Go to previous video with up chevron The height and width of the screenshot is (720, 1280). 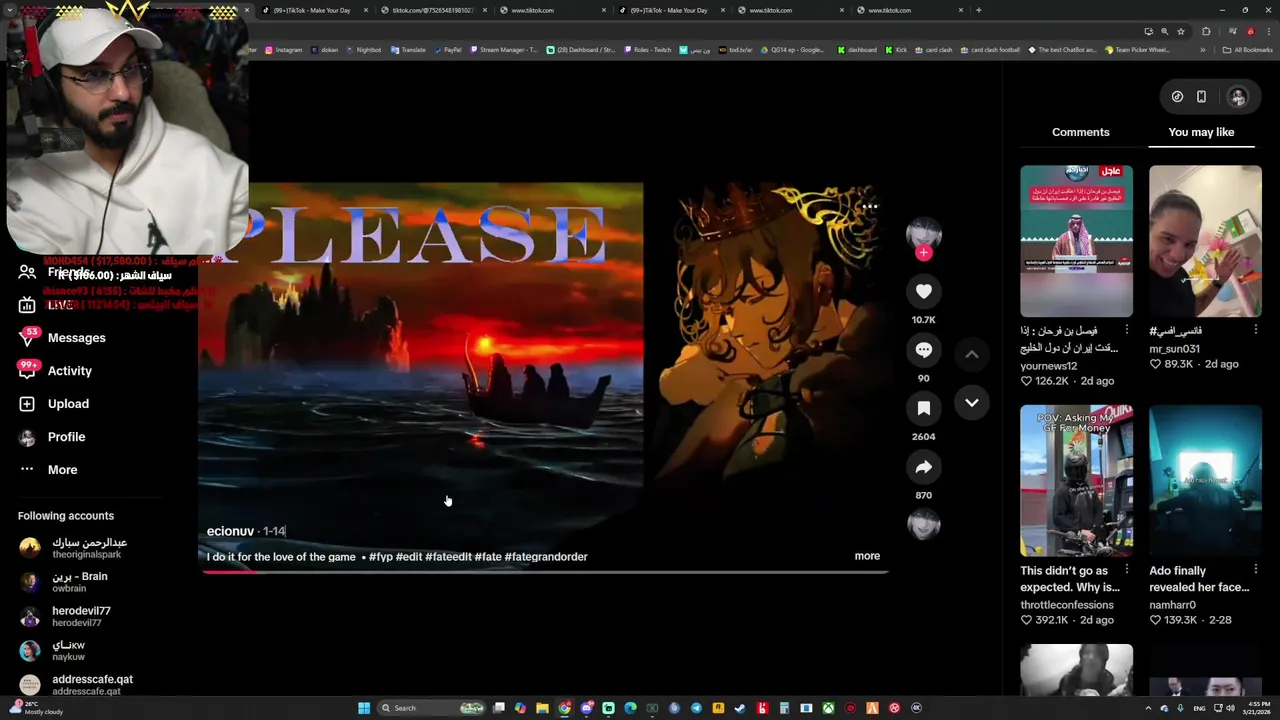(x=971, y=354)
